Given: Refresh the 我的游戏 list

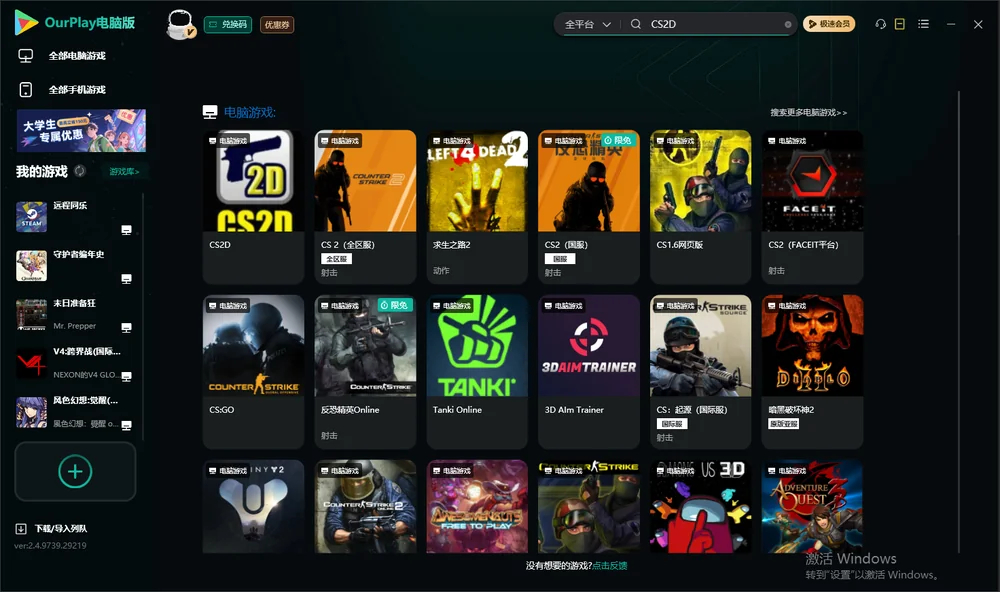Looking at the screenshot, I should click(80, 171).
